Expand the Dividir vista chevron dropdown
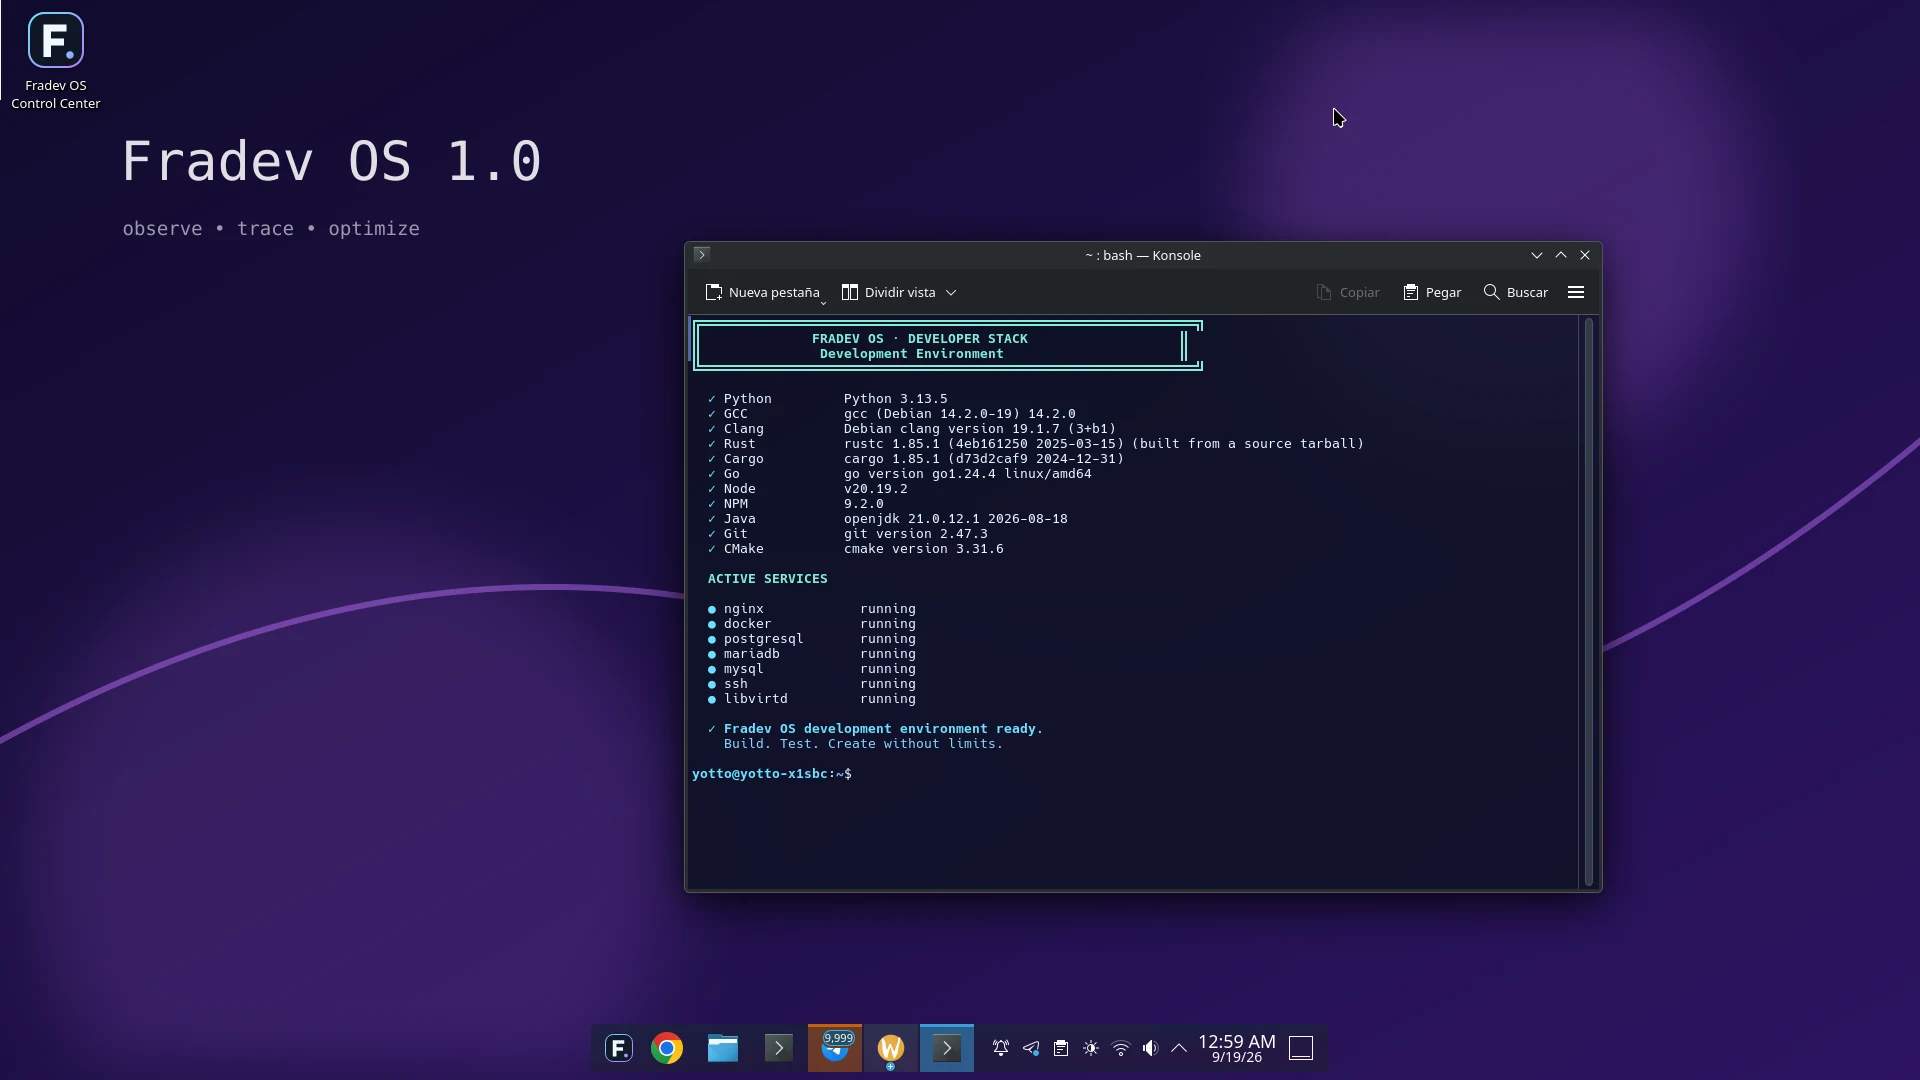The height and width of the screenshot is (1080, 1920). click(951, 292)
